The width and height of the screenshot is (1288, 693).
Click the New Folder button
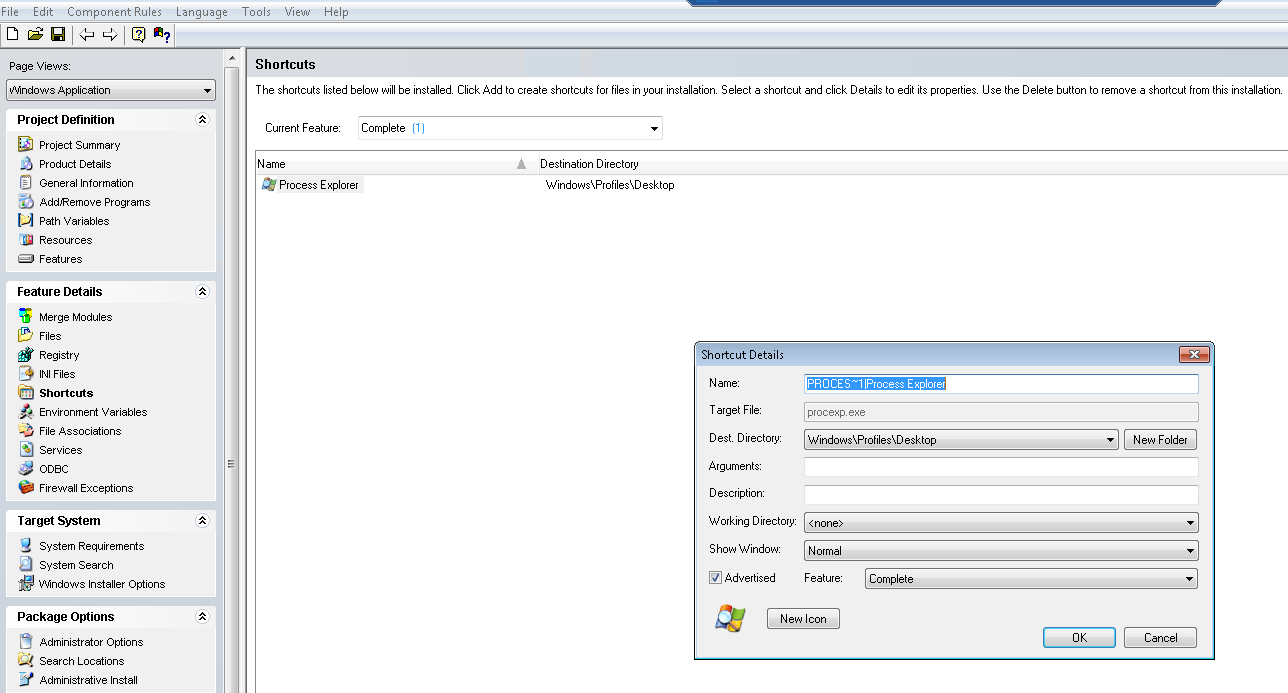[1160, 440]
